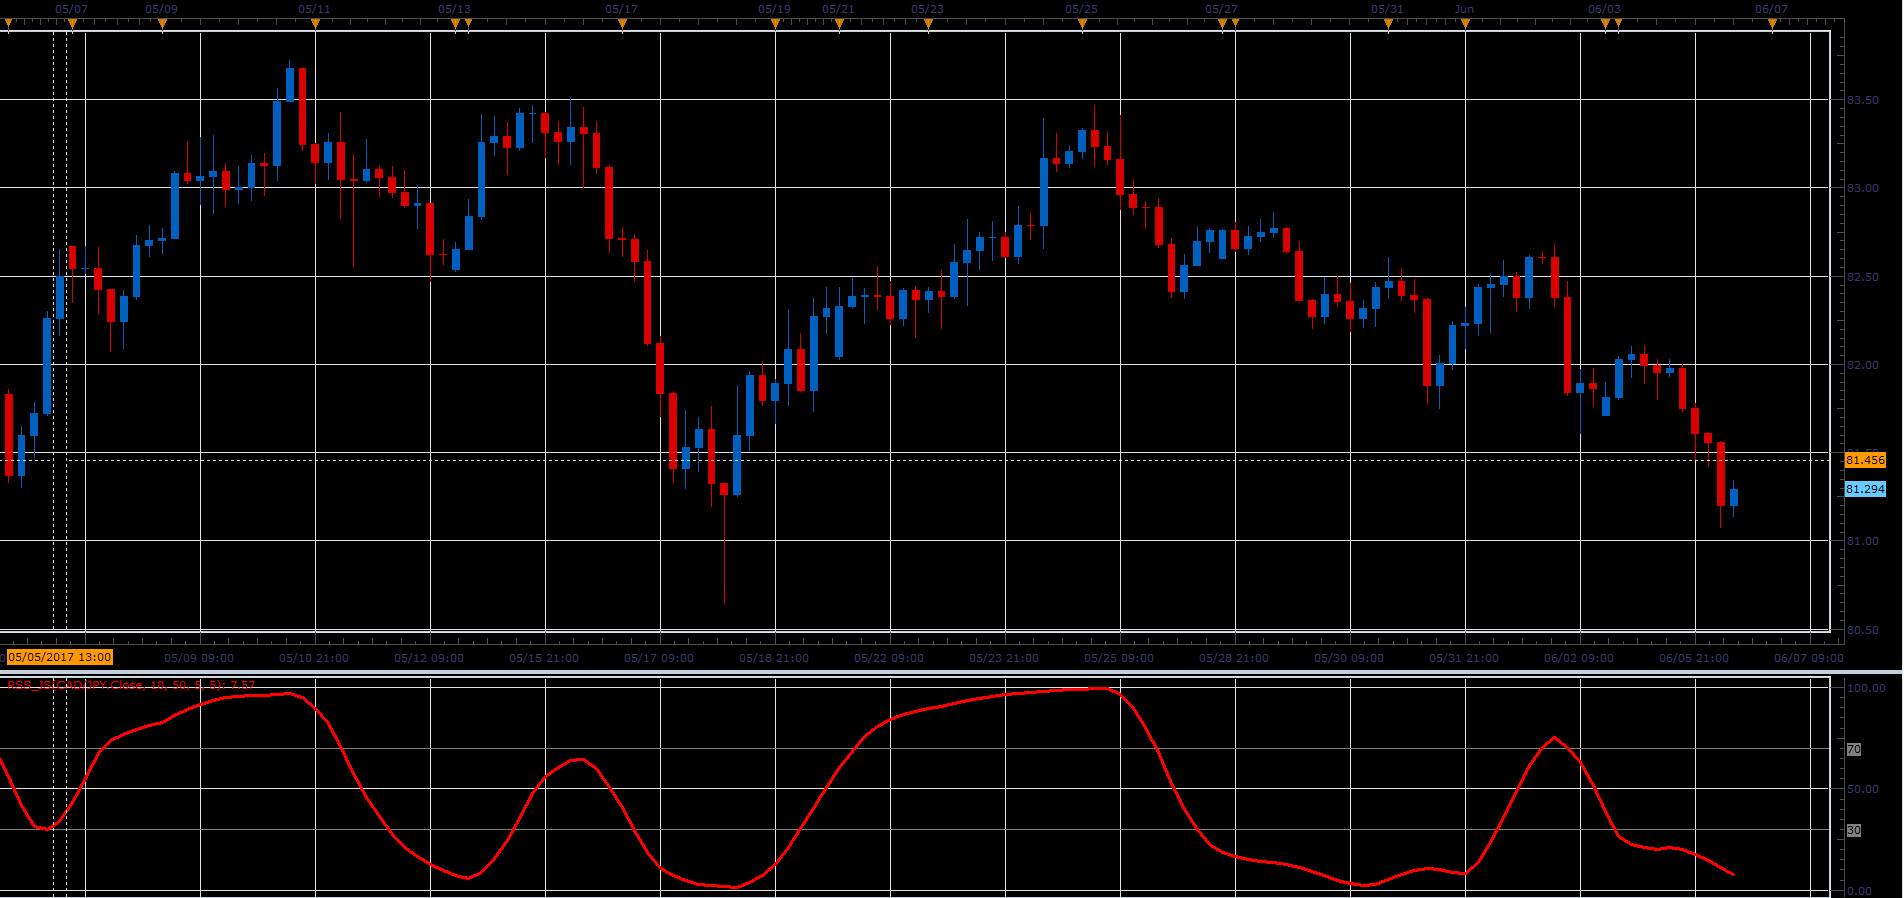
Task: Click the orange marker under 05/21
Action: tap(839, 24)
